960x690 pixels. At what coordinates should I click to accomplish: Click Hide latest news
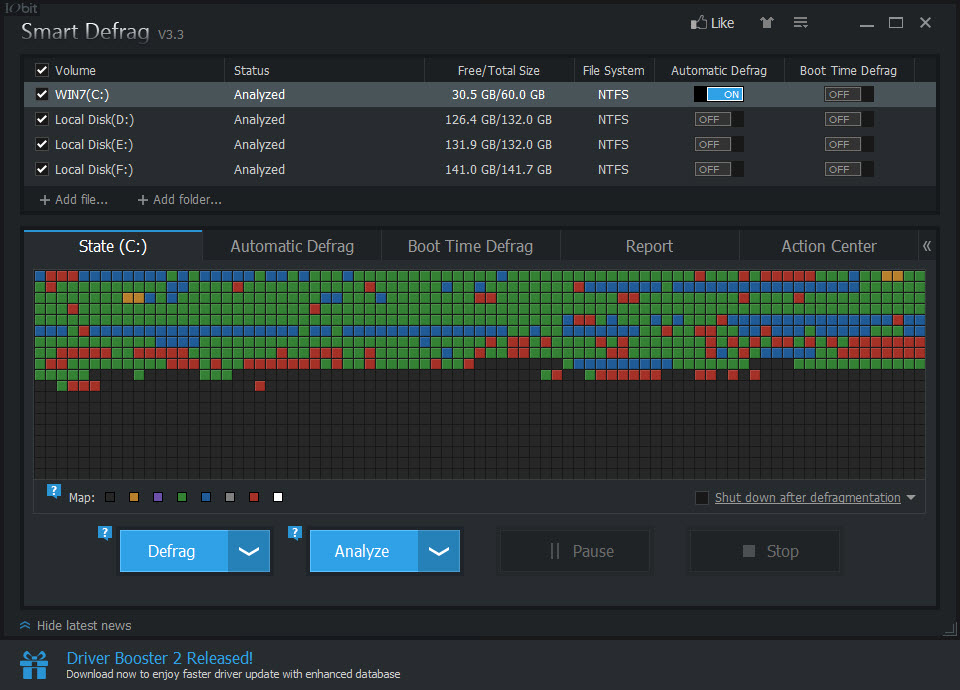(x=84, y=626)
